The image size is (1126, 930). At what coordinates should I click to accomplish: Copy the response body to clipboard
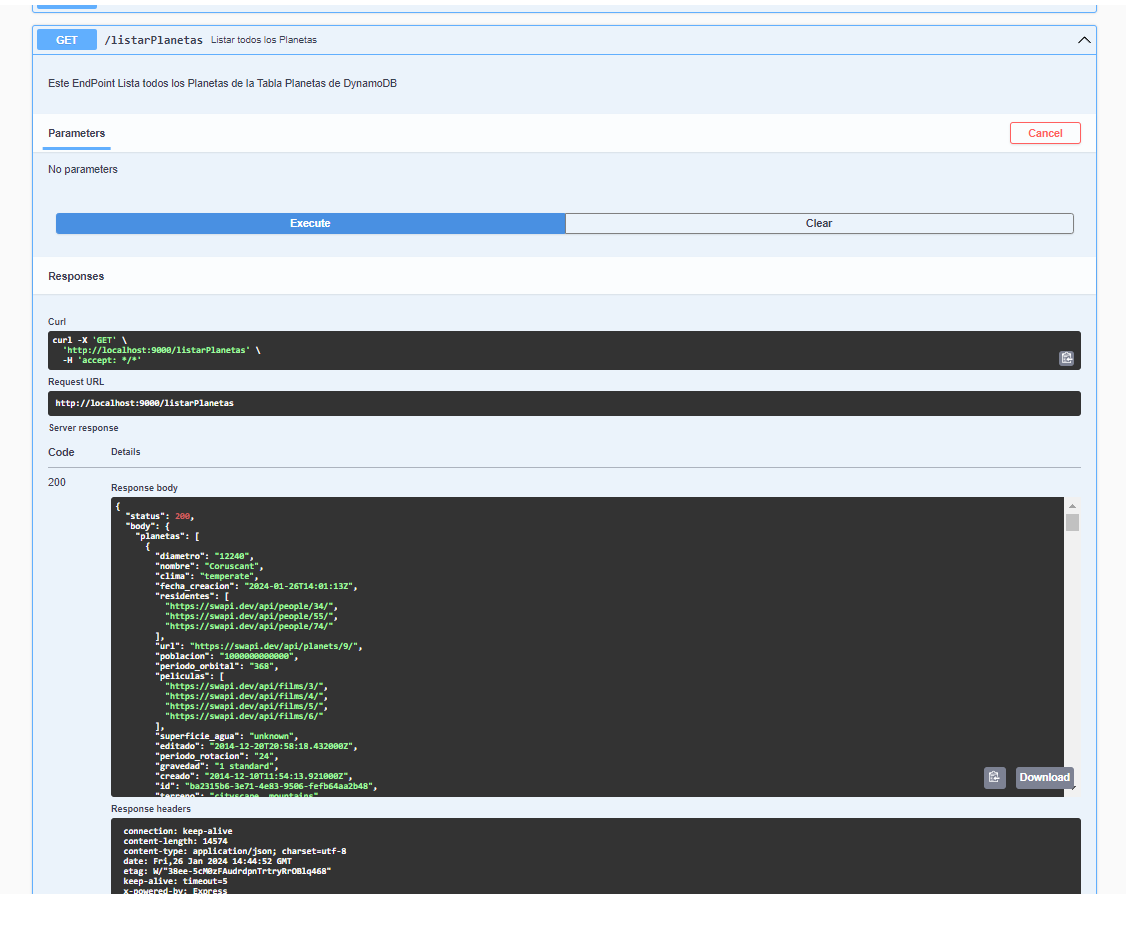(995, 777)
